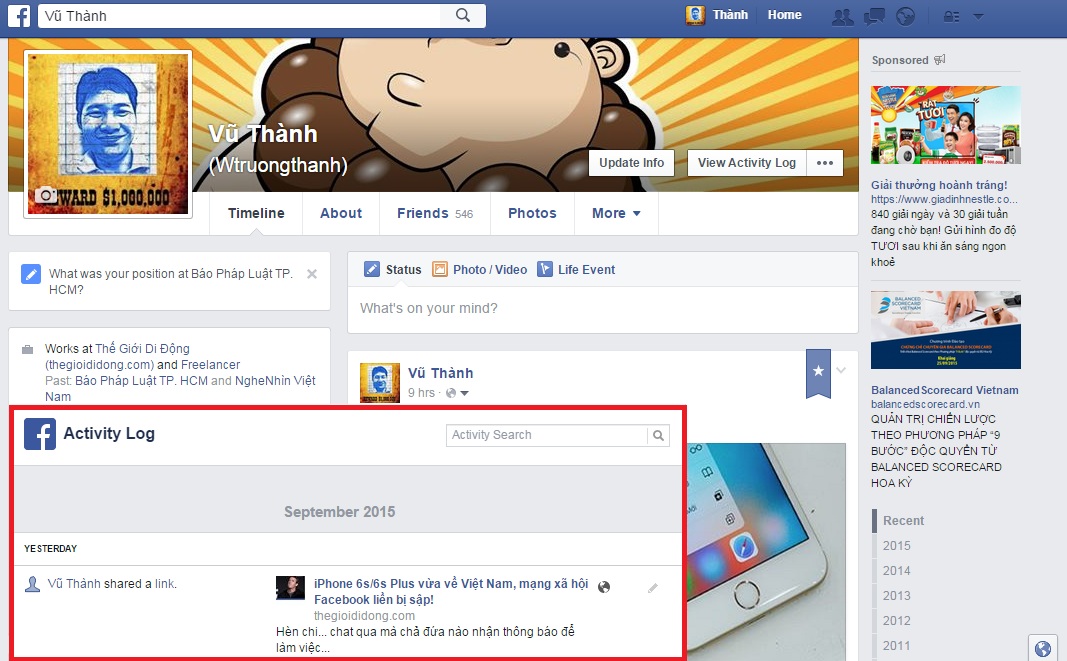Image resolution: width=1067 pixels, height=661 pixels.
Task: Click the magnifier icon in Activity Search box
Action: (x=659, y=436)
